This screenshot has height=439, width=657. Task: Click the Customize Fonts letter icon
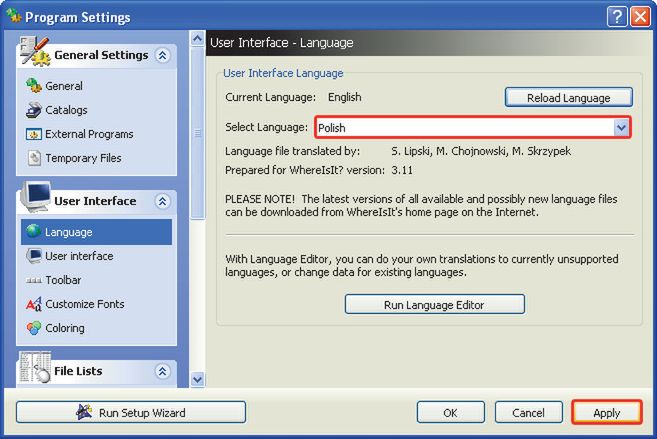click(34, 304)
